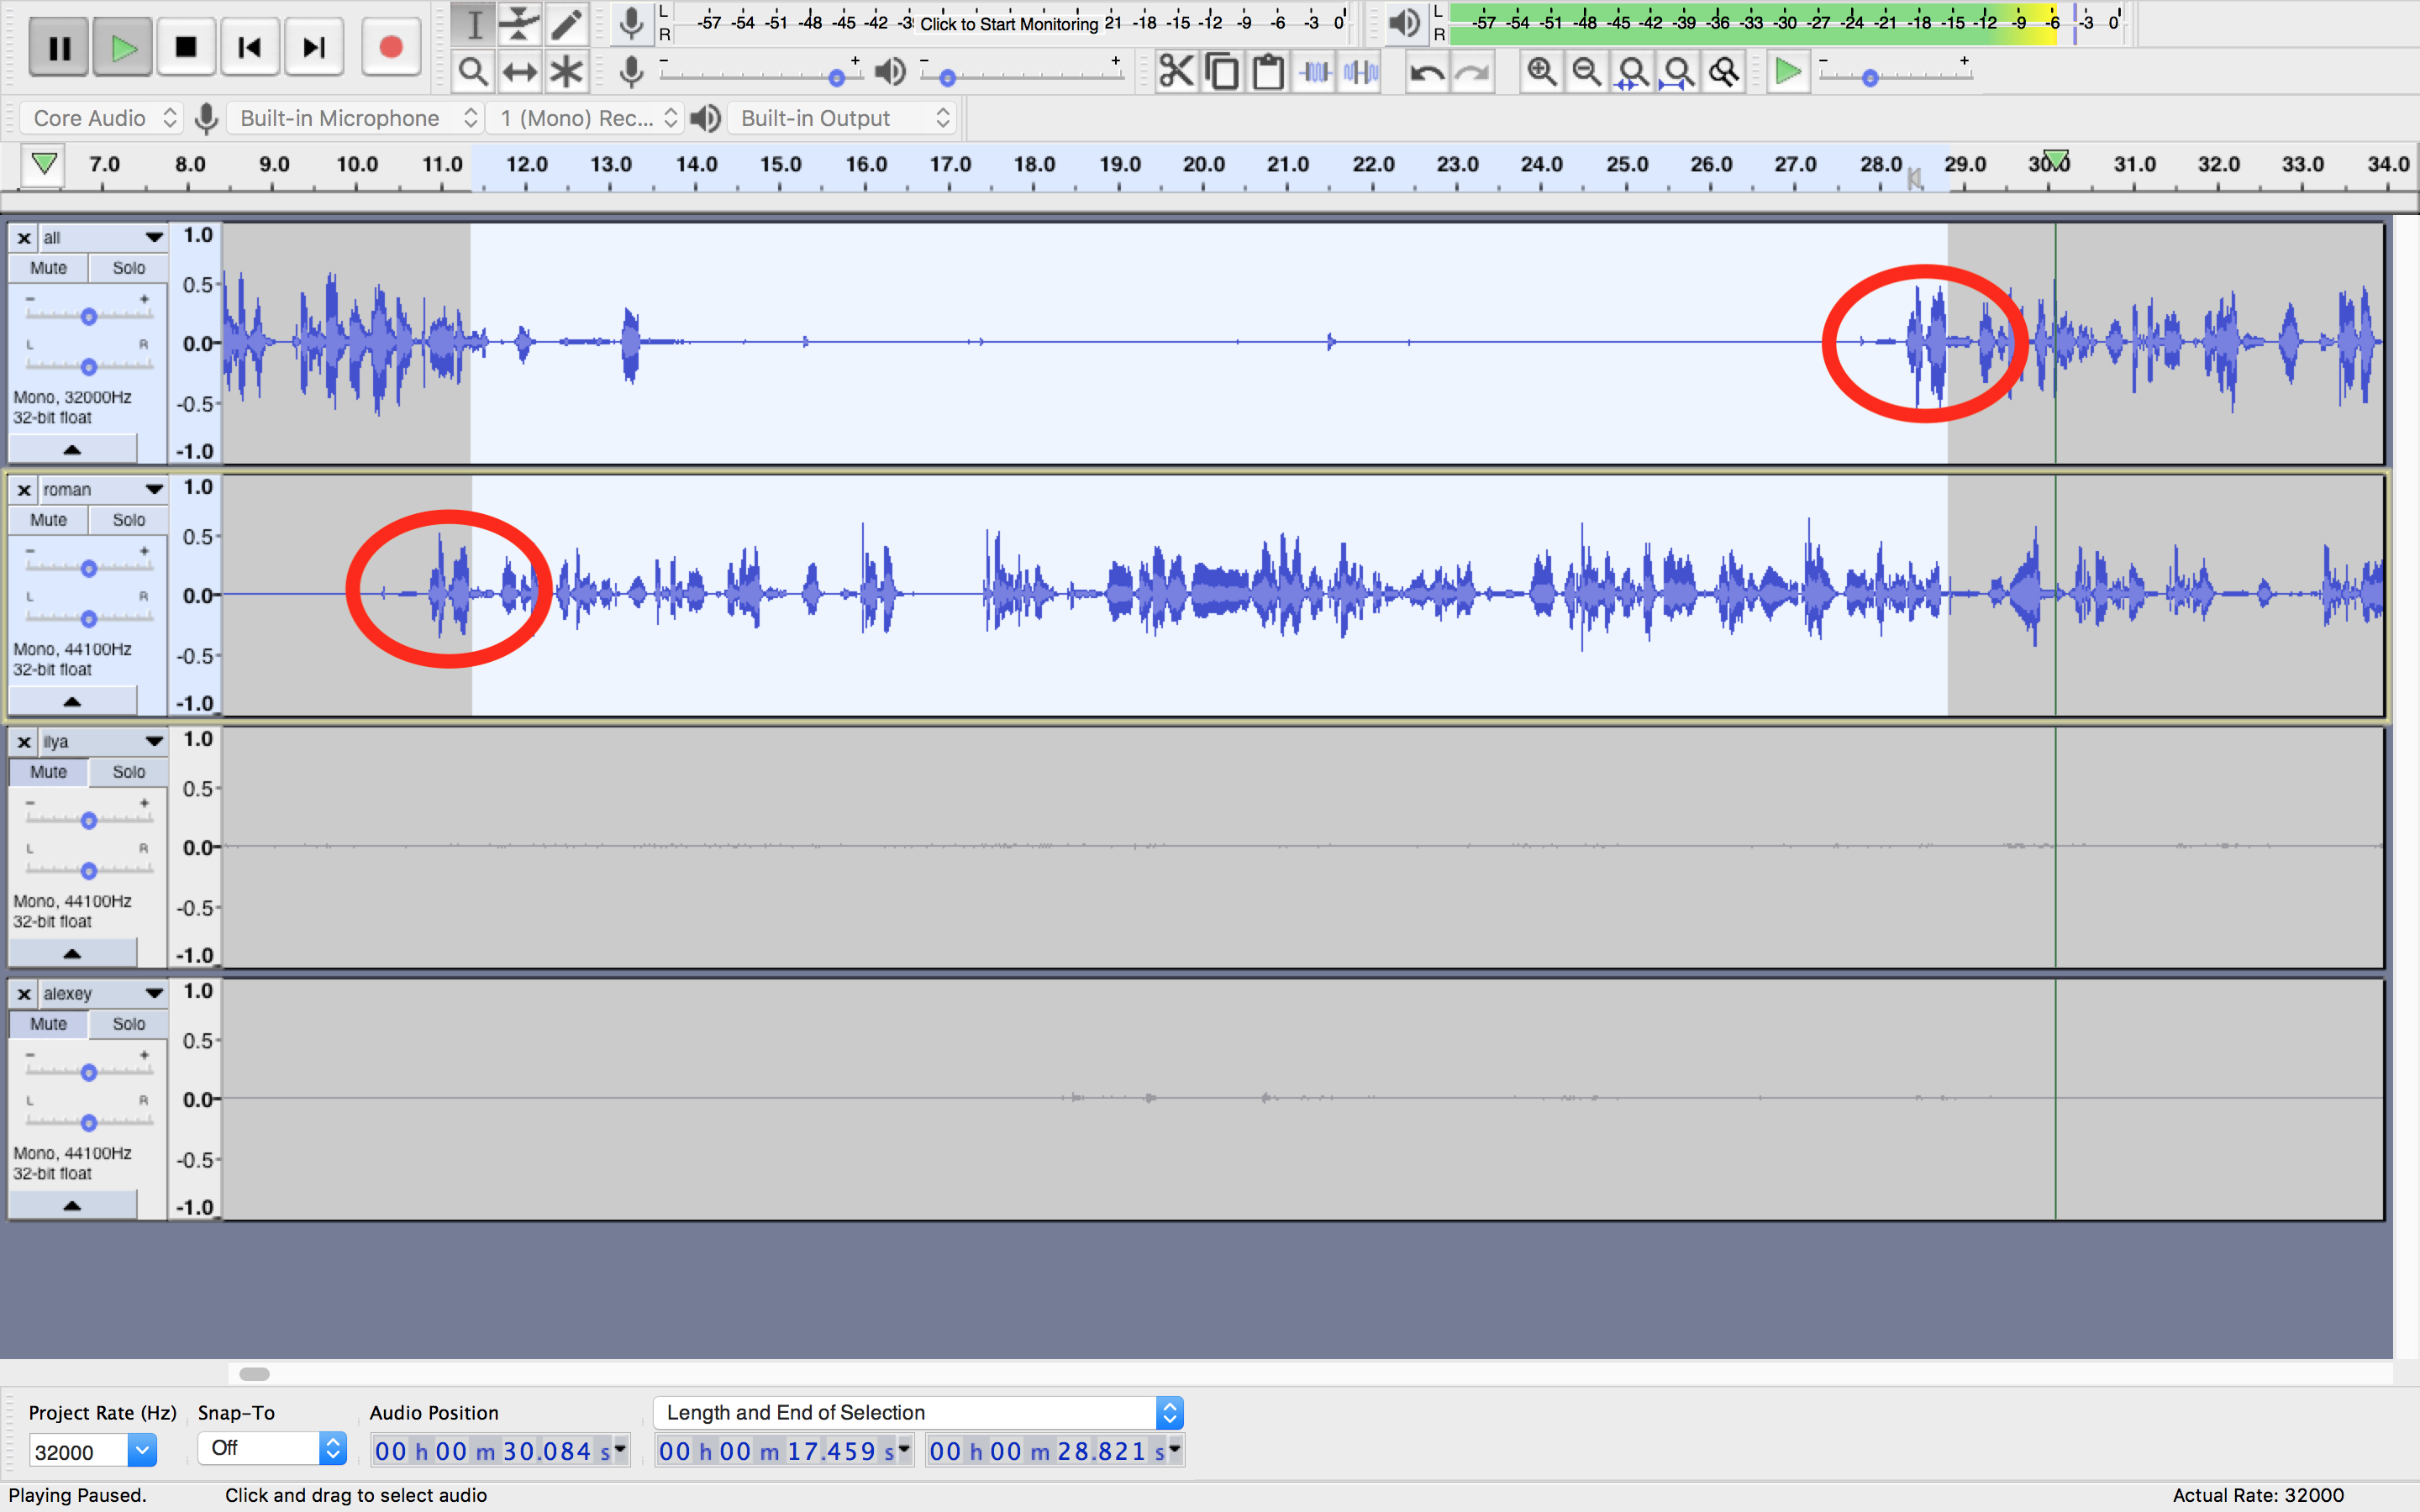Click the Zoom In magnifier
The width and height of the screenshot is (2420, 1512).
(1541, 72)
